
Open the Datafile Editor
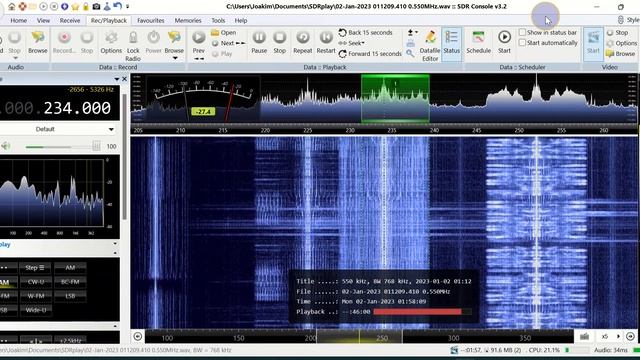[430, 46]
